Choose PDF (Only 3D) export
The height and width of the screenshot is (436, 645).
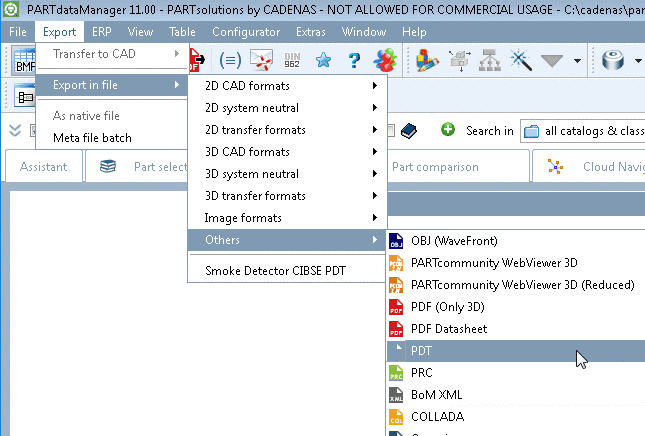(x=515, y=307)
